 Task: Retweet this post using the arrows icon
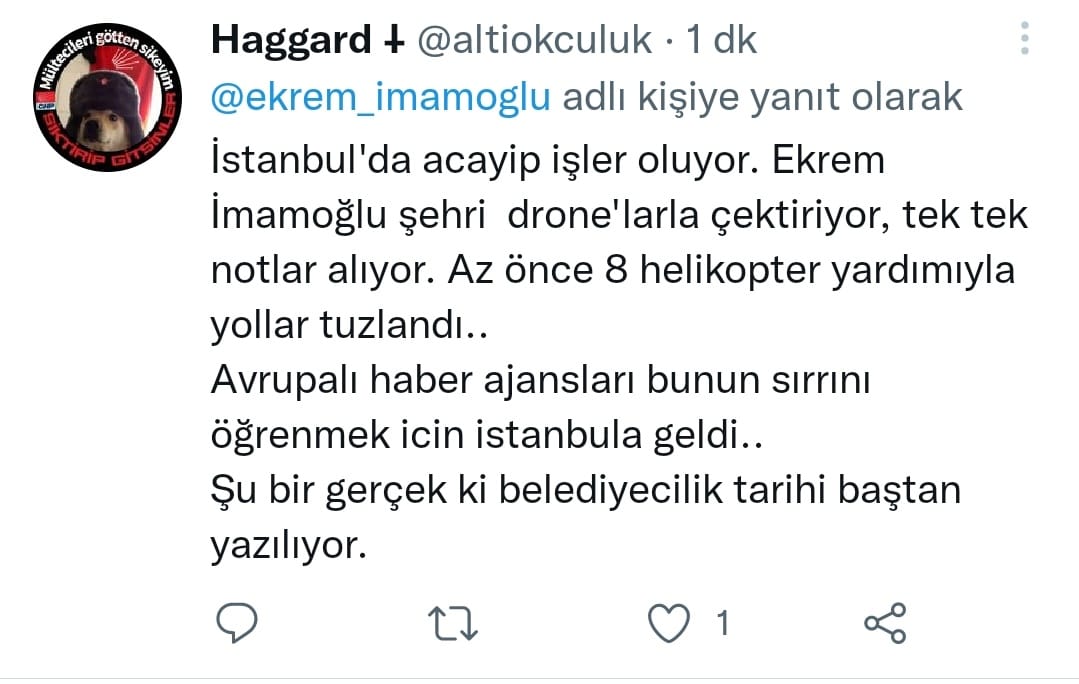point(453,623)
